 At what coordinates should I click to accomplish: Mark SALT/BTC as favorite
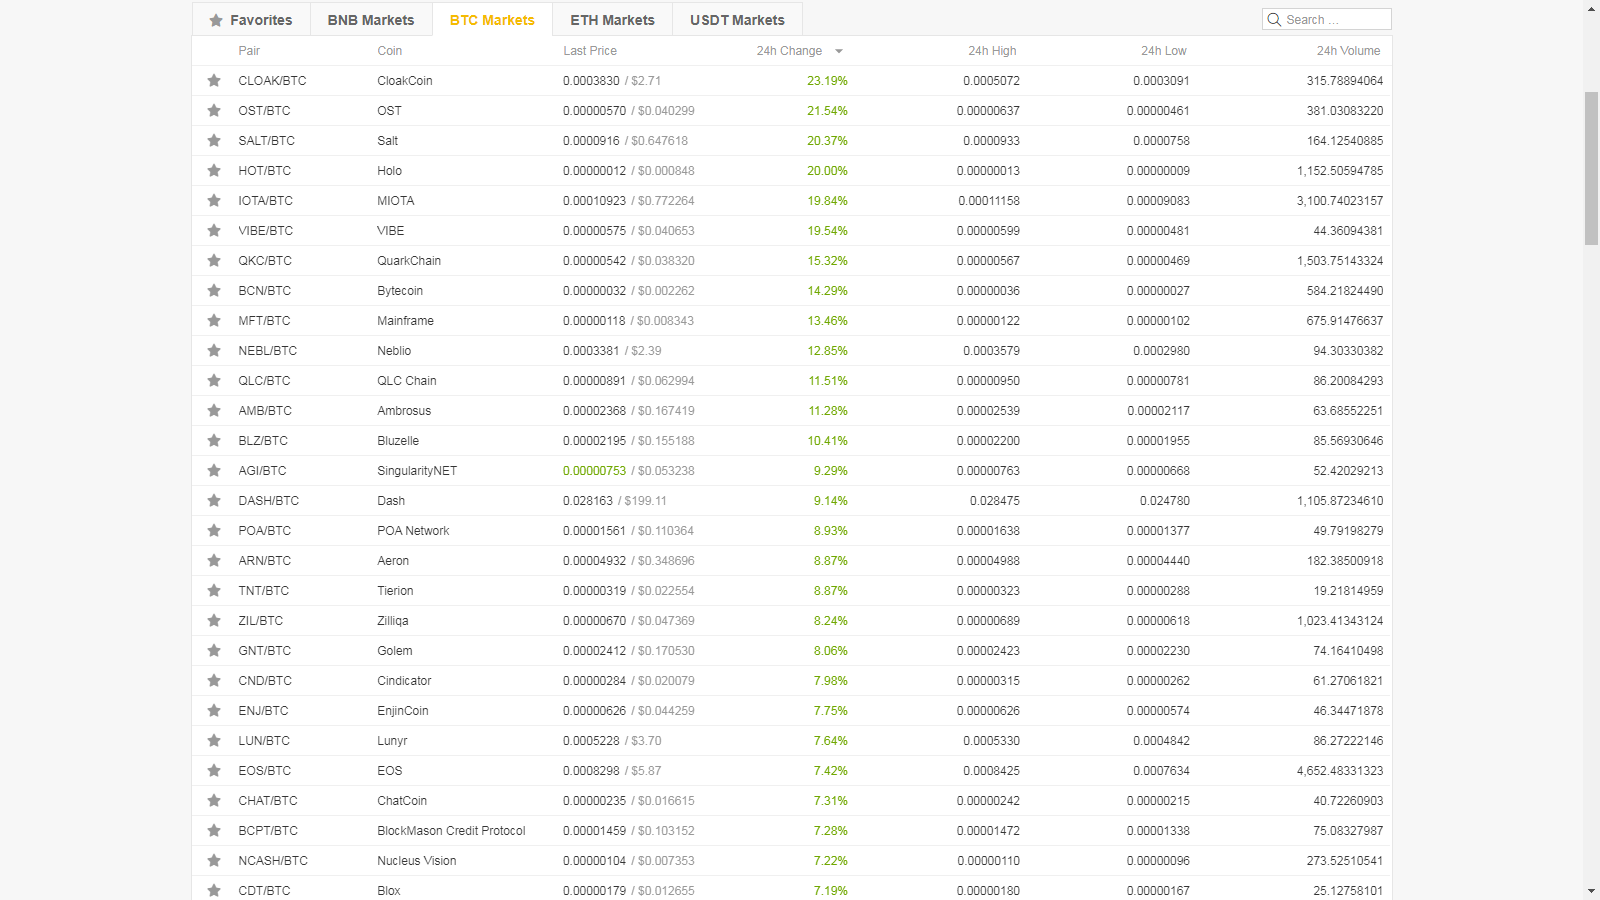[x=214, y=141]
